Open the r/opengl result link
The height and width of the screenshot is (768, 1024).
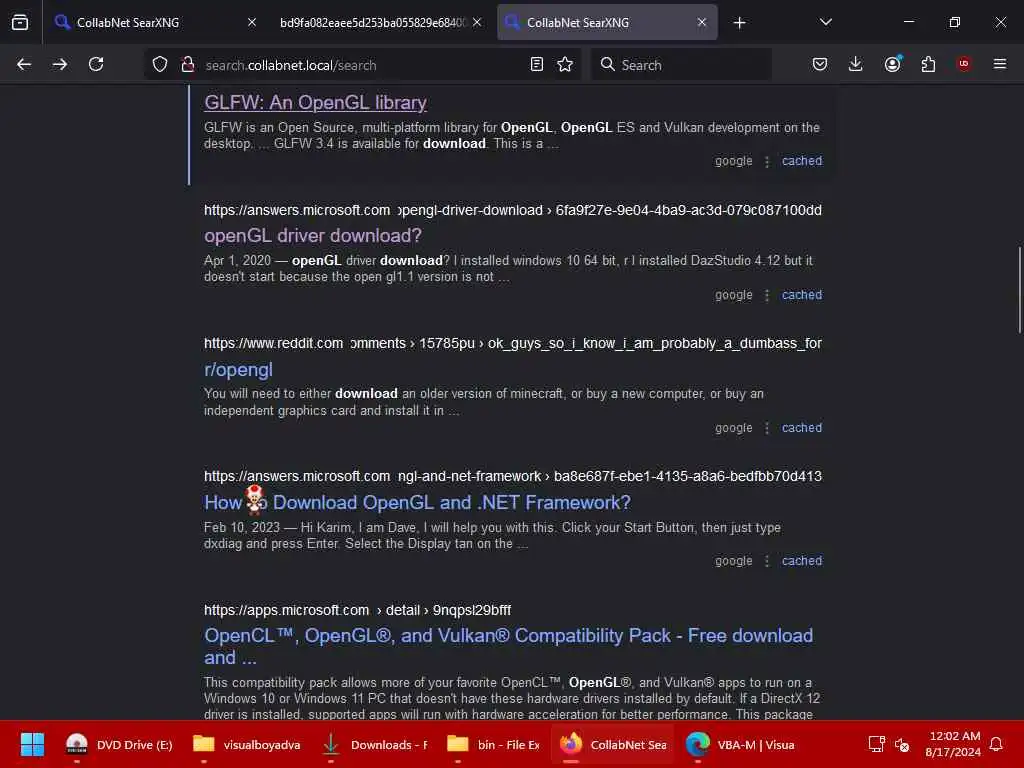pos(238,370)
